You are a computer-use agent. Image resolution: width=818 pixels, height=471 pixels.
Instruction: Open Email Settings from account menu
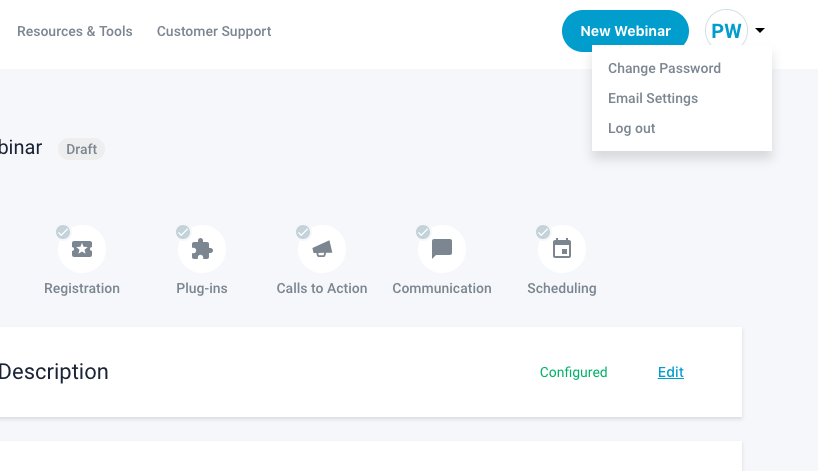point(653,99)
